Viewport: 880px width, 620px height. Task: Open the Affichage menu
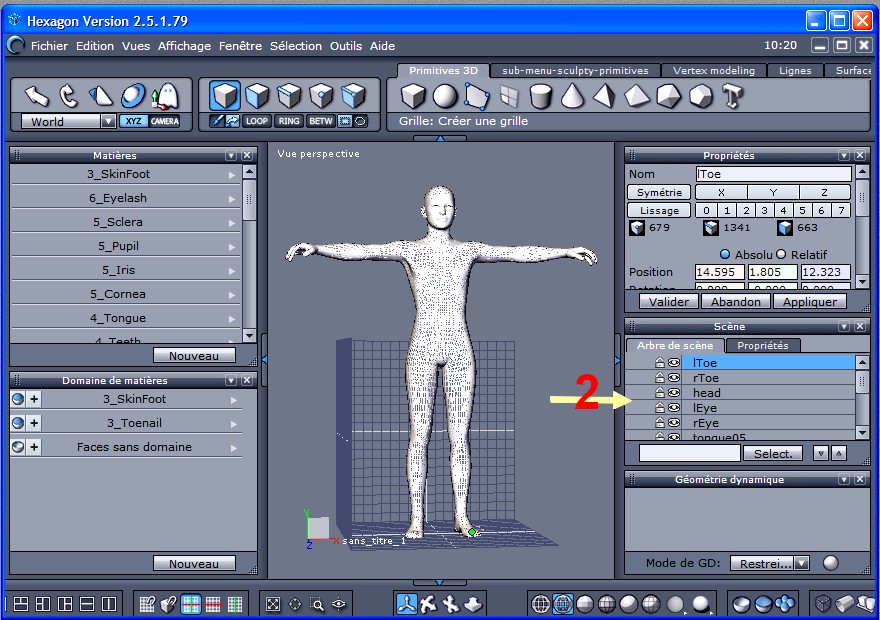click(184, 46)
